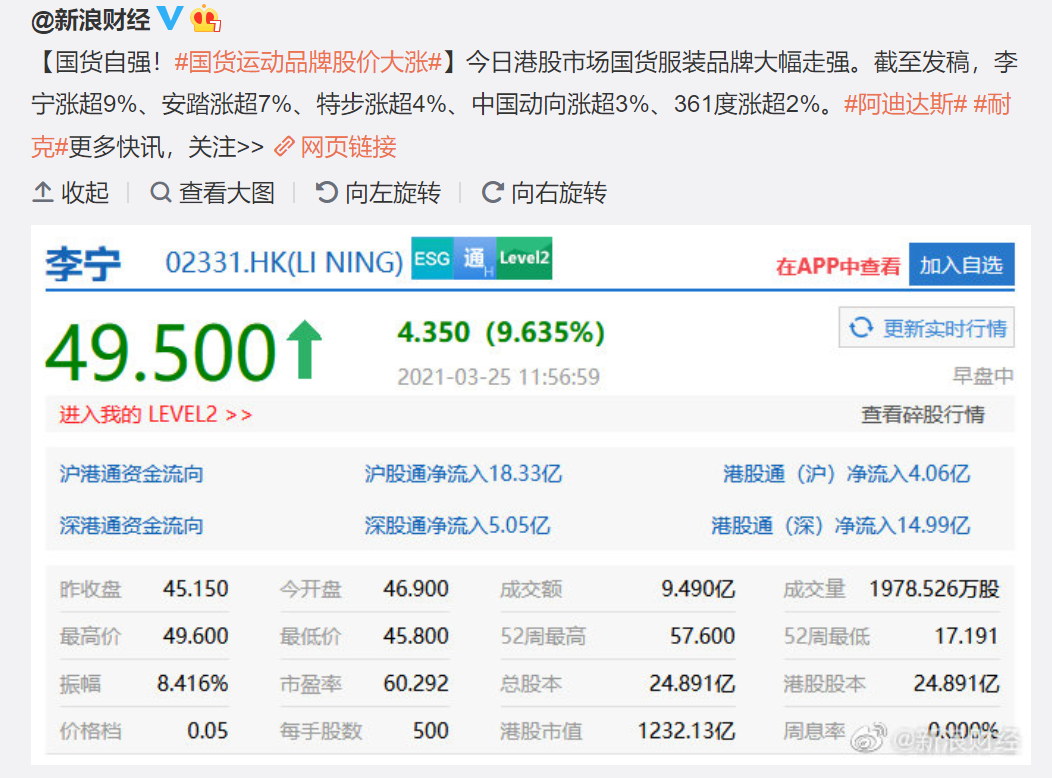1052x778 pixels.
Task: Click 深股通净流入5.05亿 text
Action: [457, 525]
